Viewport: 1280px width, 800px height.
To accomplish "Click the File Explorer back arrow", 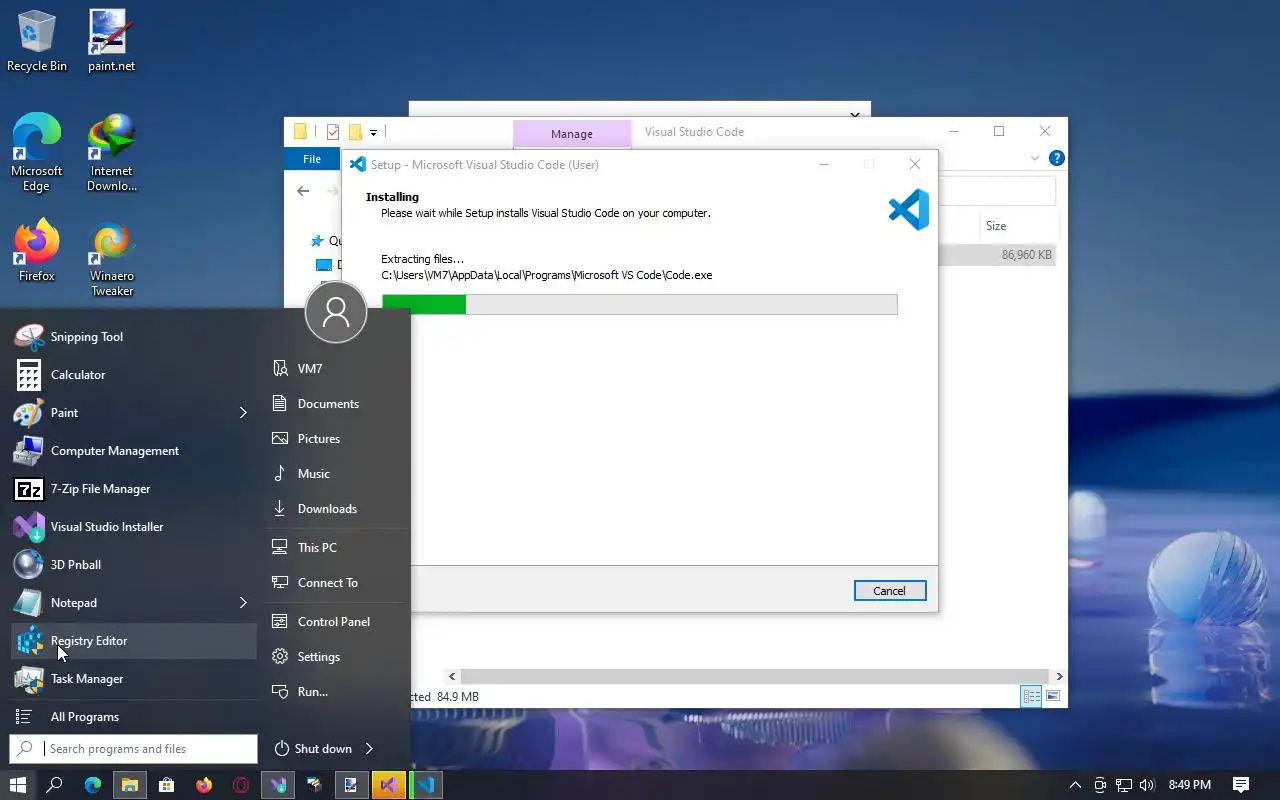I will 304,190.
